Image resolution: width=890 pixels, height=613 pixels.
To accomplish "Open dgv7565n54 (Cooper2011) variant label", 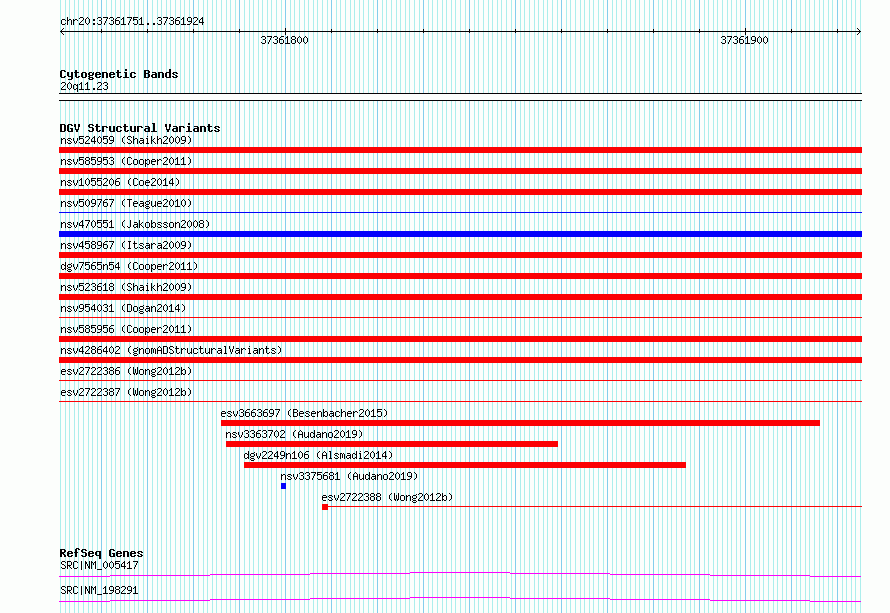I will coord(129,266).
